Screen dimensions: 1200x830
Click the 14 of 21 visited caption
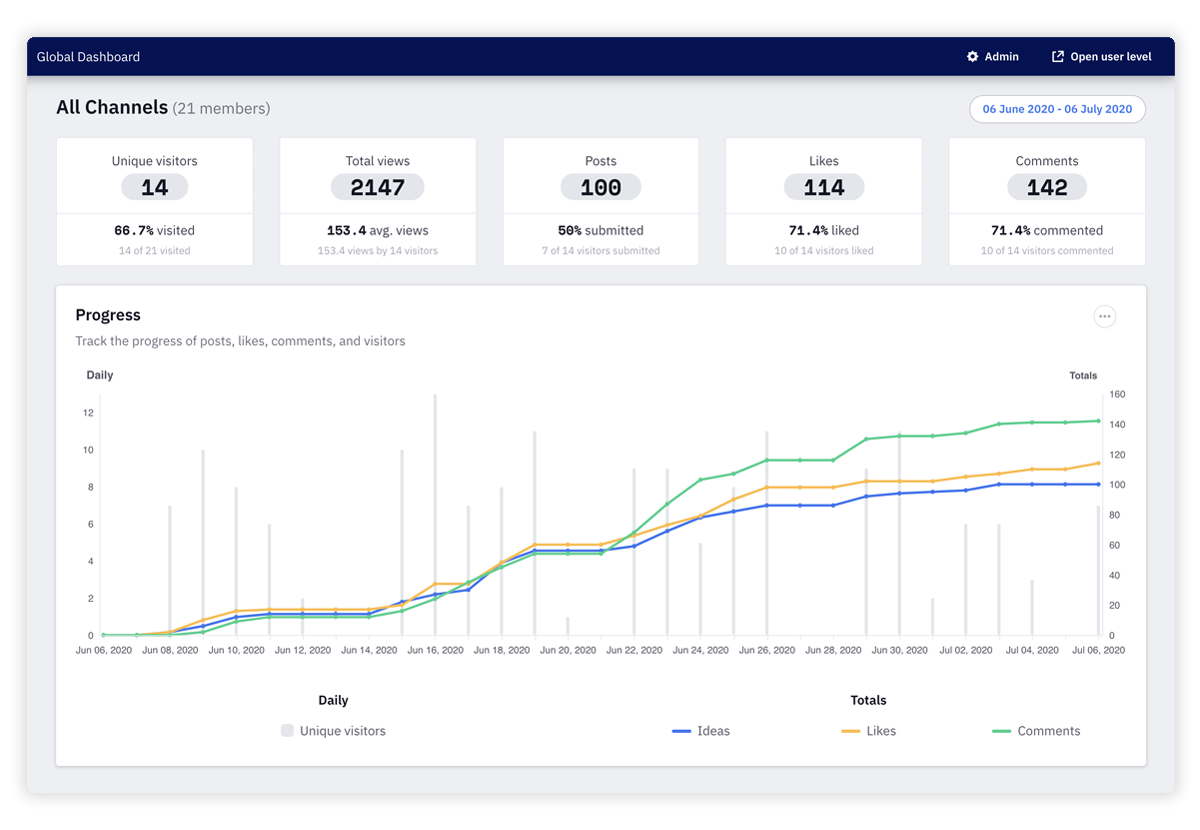155,251
